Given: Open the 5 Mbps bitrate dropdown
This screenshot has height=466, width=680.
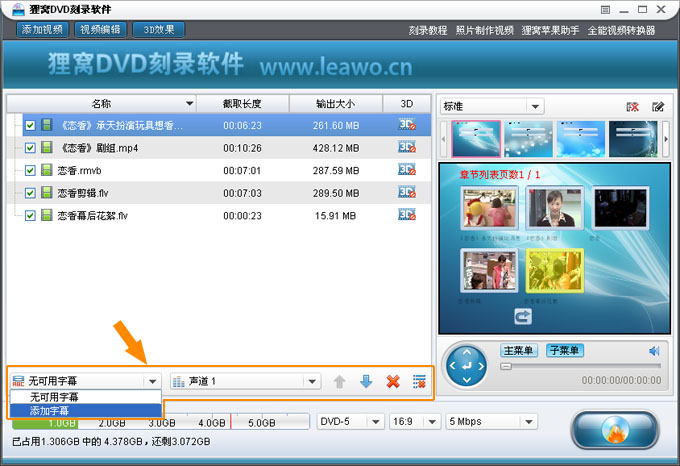Looking at the screenshot, I should (491, 421).
